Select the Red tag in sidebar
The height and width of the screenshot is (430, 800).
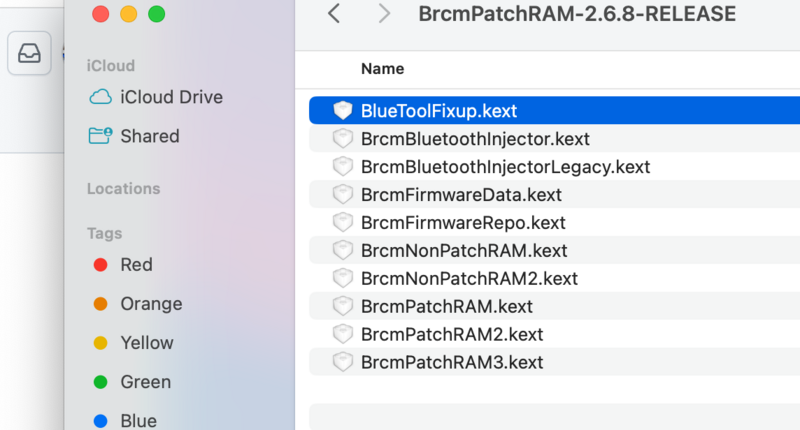click(100, 265)
